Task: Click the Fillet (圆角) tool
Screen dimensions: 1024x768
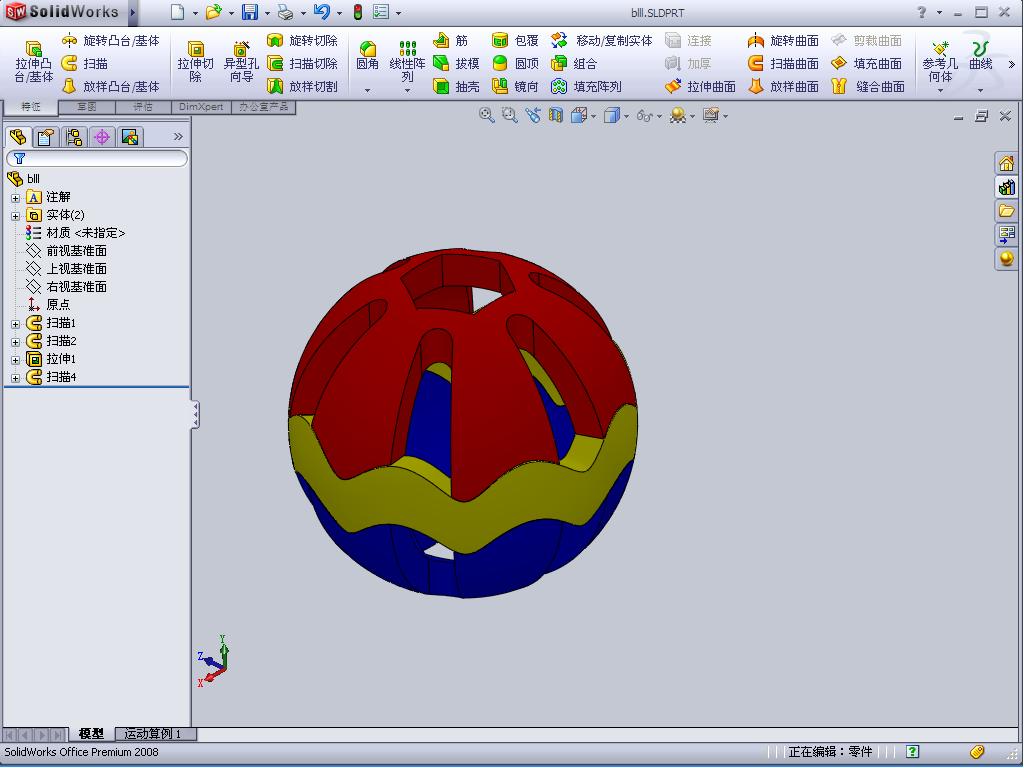Action: click(x=367, y=56)
